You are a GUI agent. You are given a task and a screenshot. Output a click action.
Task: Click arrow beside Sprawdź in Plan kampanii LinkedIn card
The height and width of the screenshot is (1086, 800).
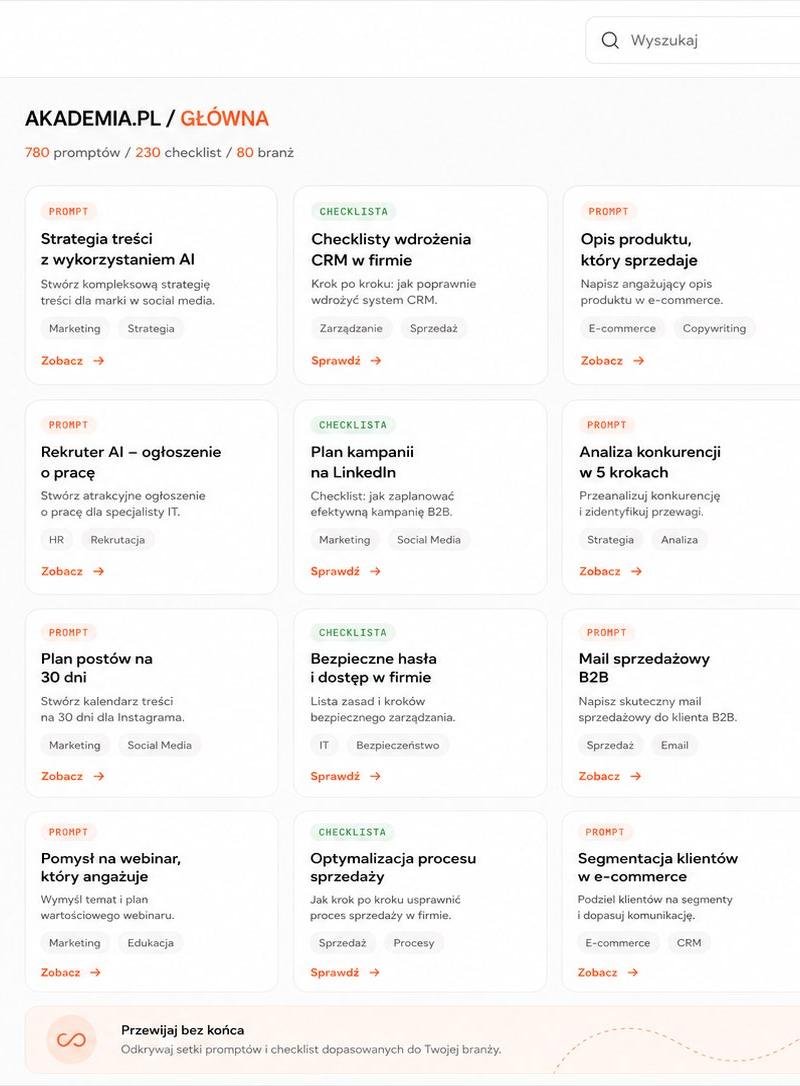[x=375, y=571]
